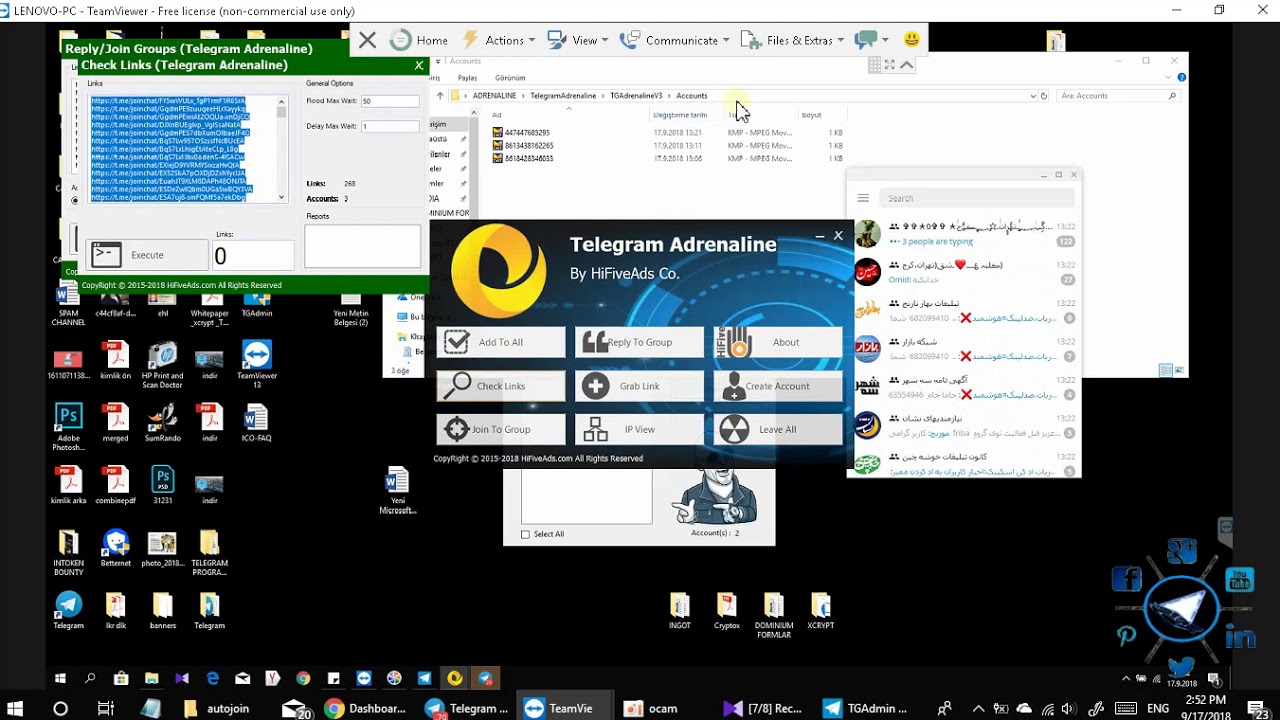Screen dimensions: 1280x720
Task: Open the About button in Telegram Adrenaline
Action: point(778,342)
